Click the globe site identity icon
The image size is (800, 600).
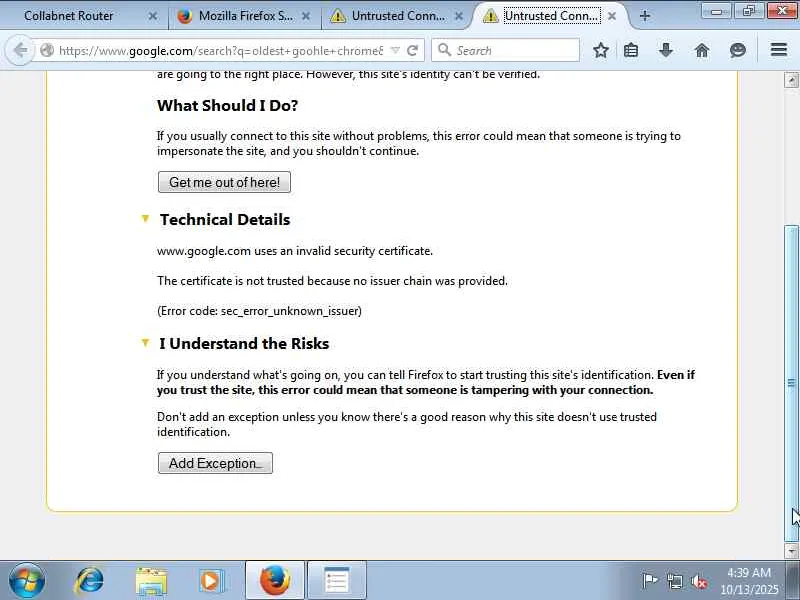point(47,50)
